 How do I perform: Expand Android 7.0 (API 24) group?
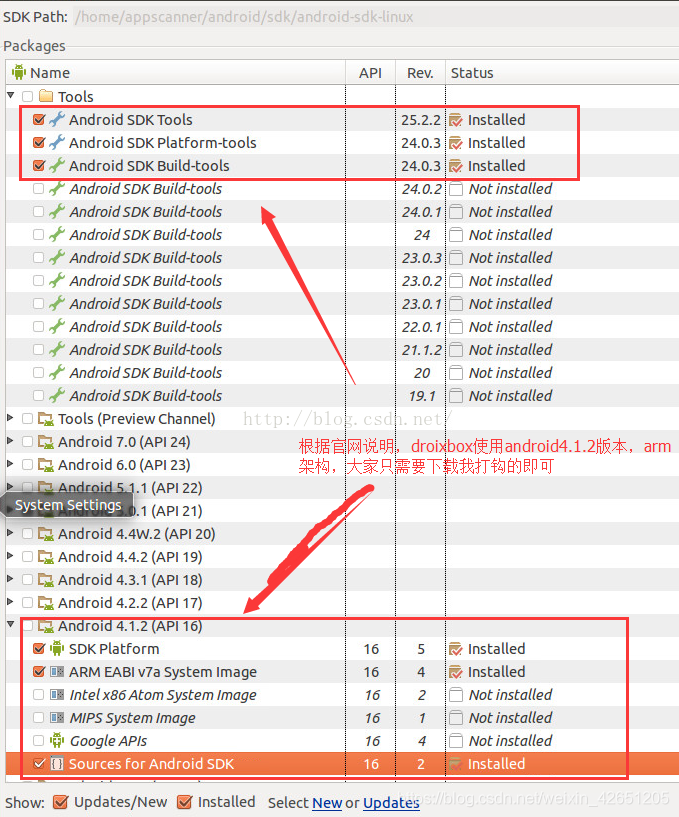click(x=10, y=441)
